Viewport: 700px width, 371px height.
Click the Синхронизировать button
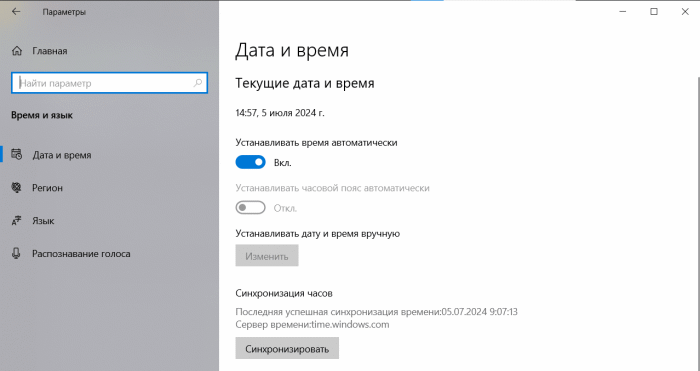coord(287,348)
